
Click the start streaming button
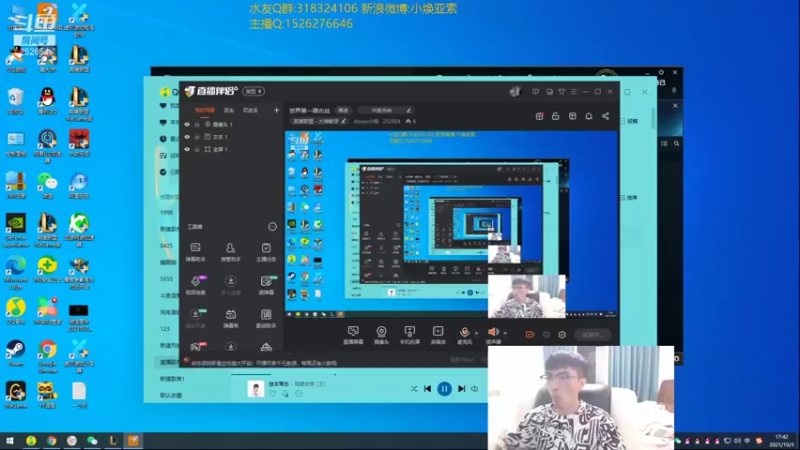point(592,335)
